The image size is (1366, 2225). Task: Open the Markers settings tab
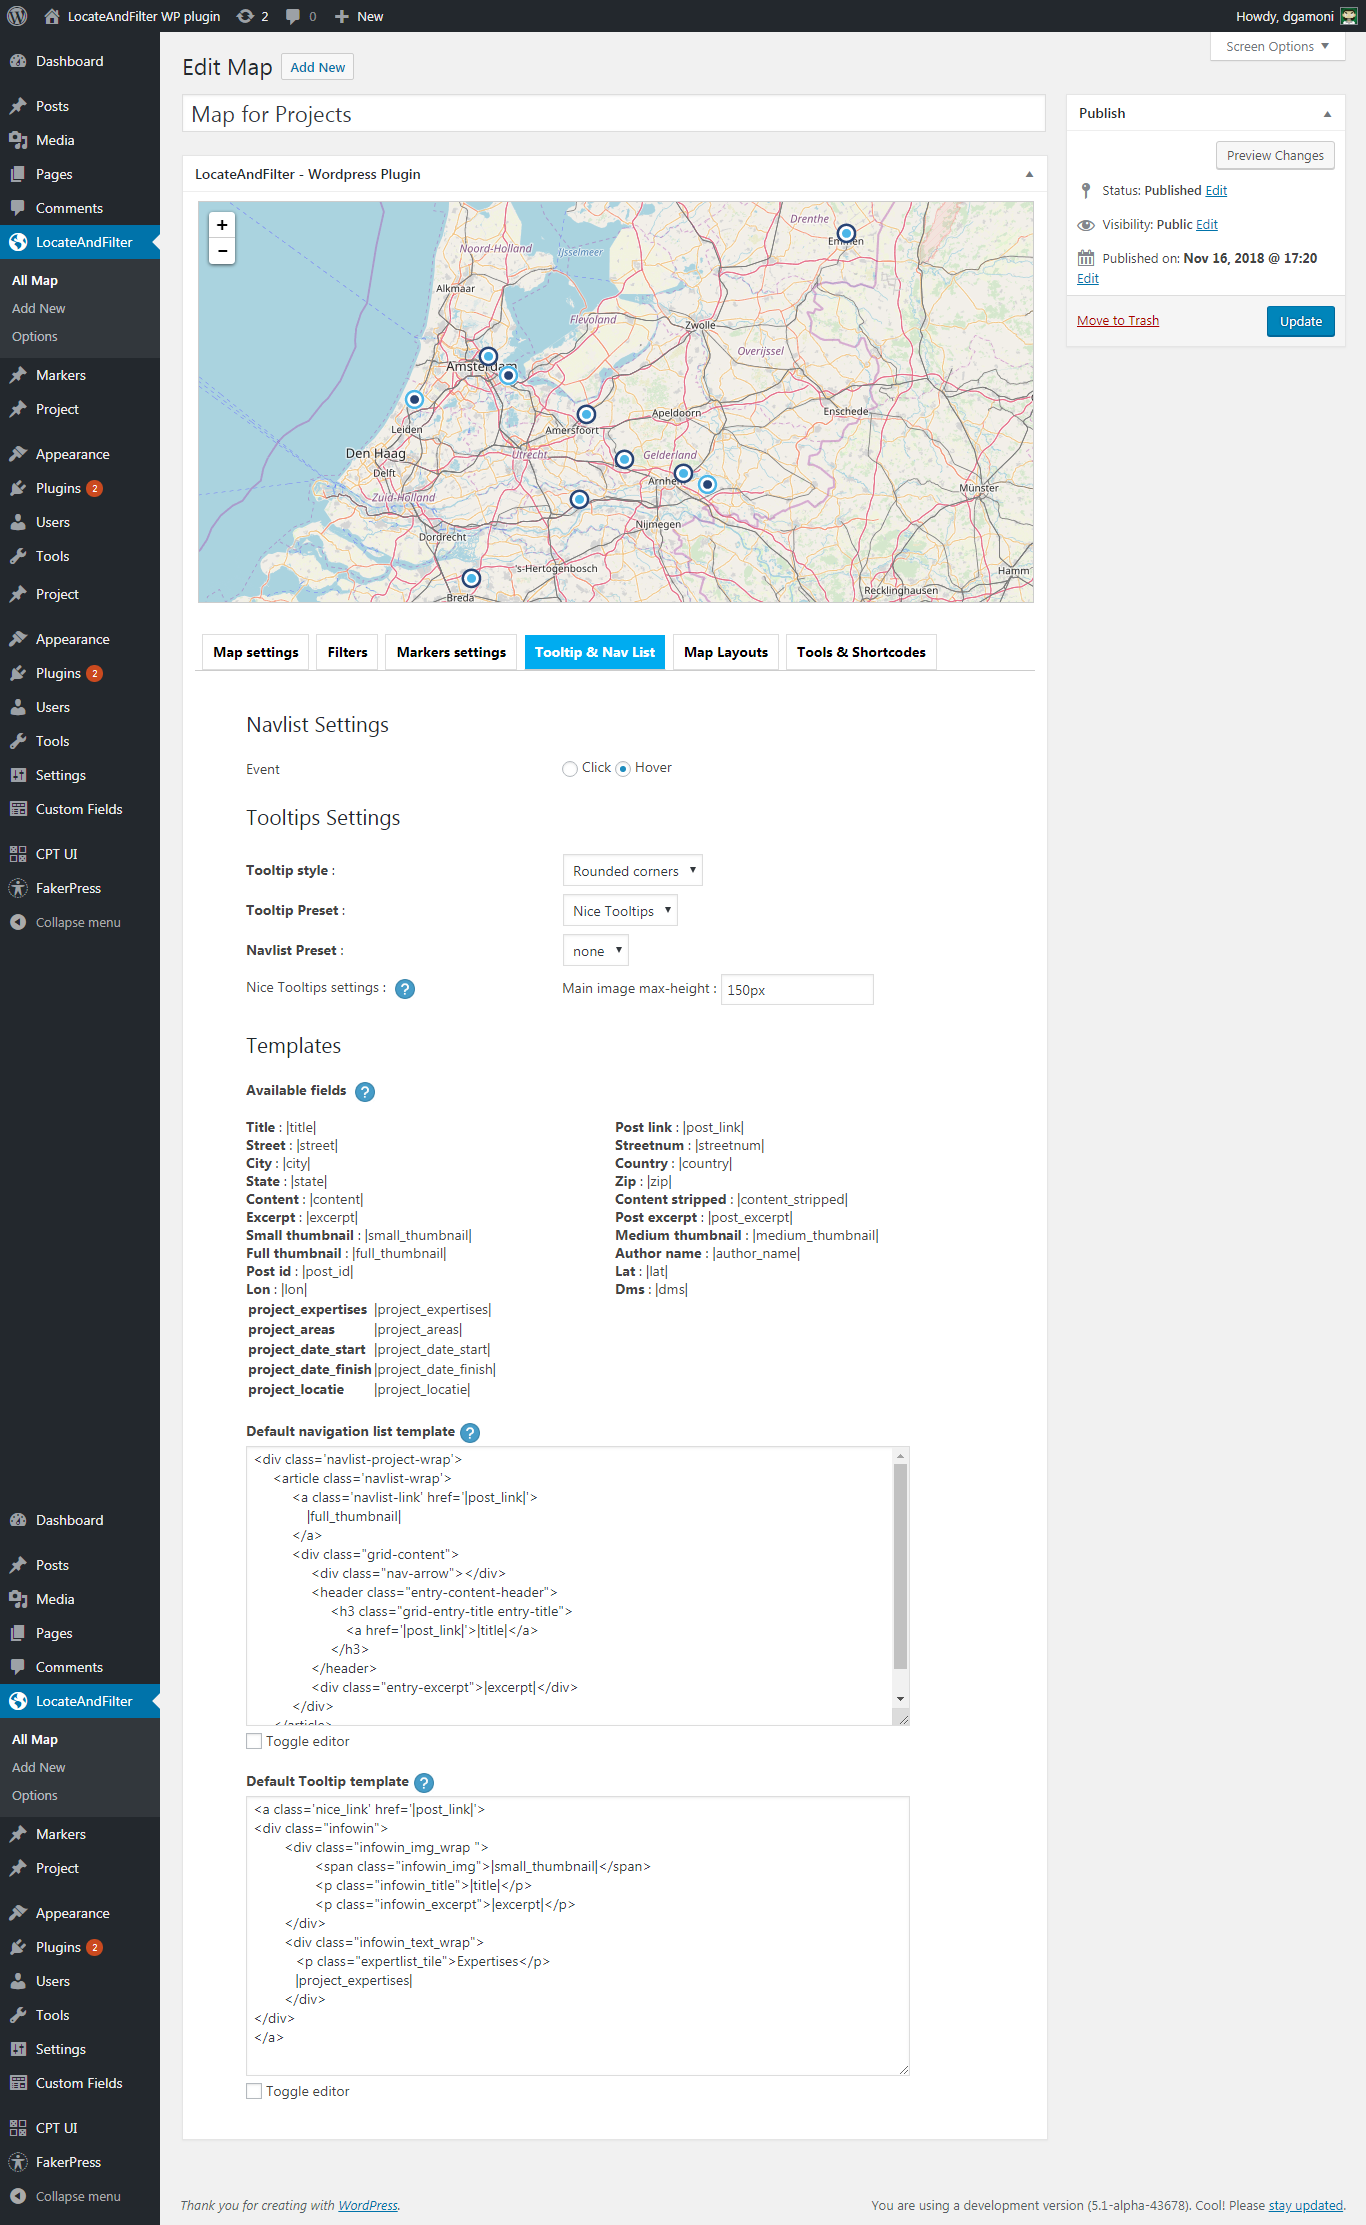(x=451, y=652)
